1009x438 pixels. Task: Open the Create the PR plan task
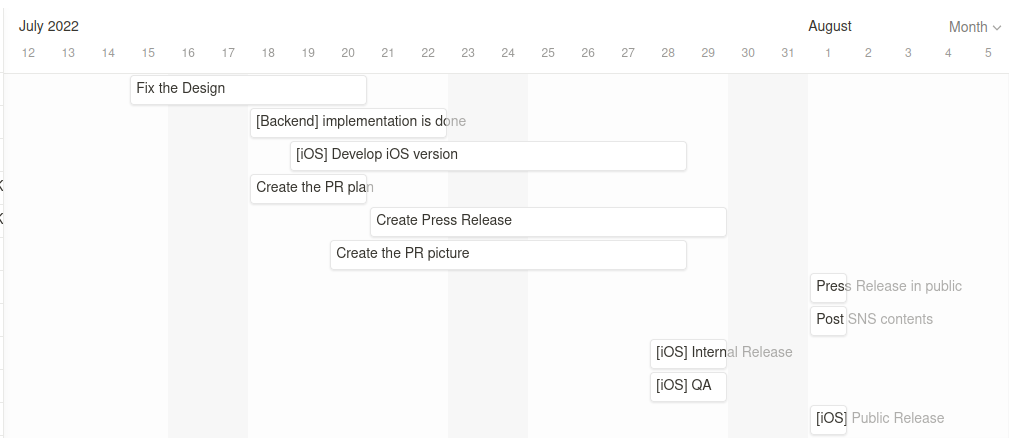(x=308, y=188)
